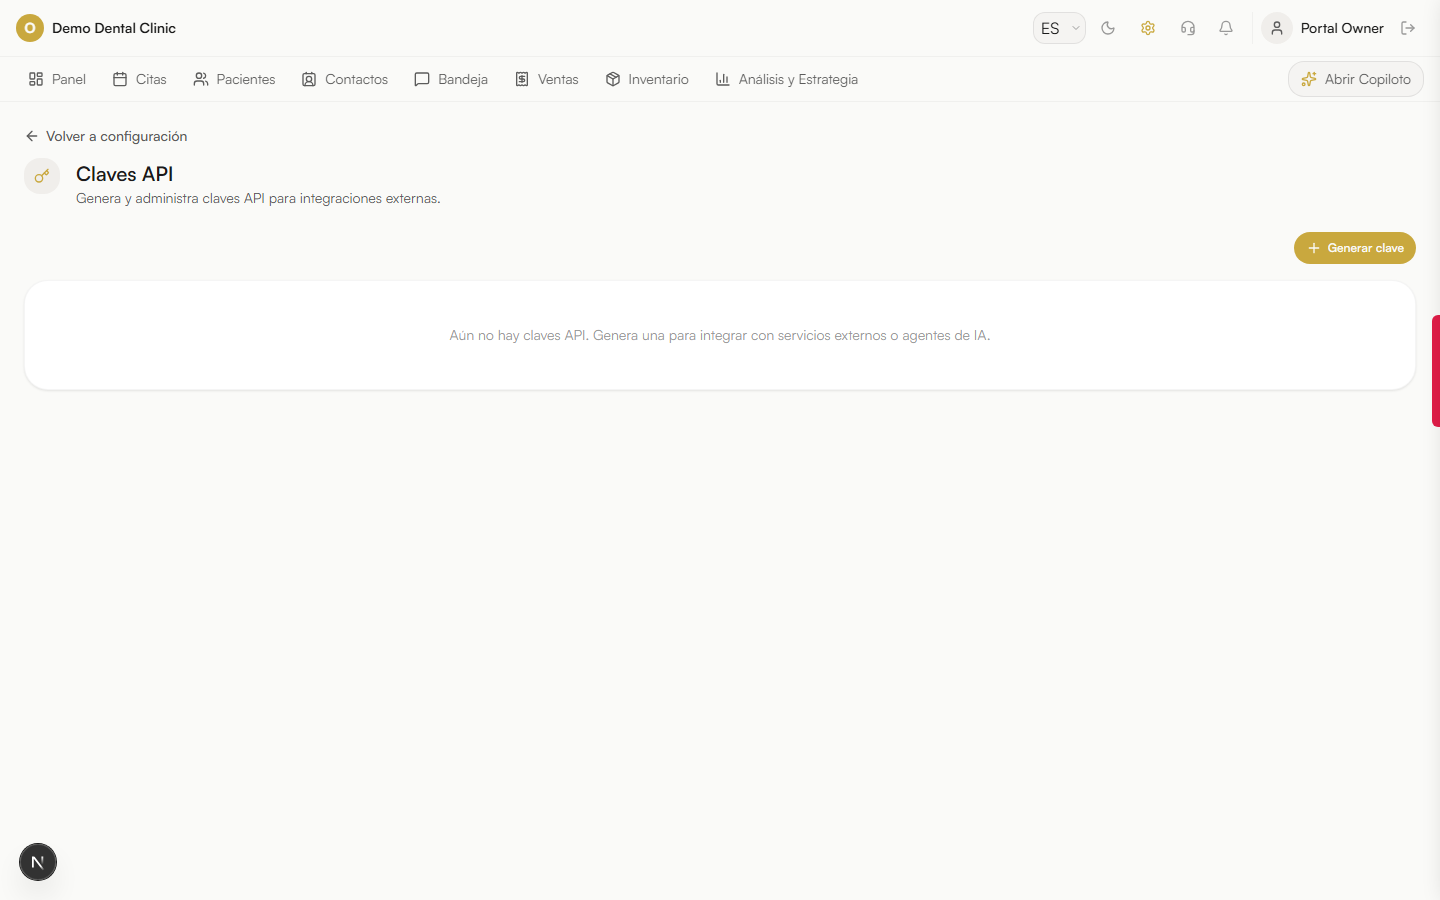Open the Inventario tab
This screenshot has height=900, width=1440.
coord(647,79)
